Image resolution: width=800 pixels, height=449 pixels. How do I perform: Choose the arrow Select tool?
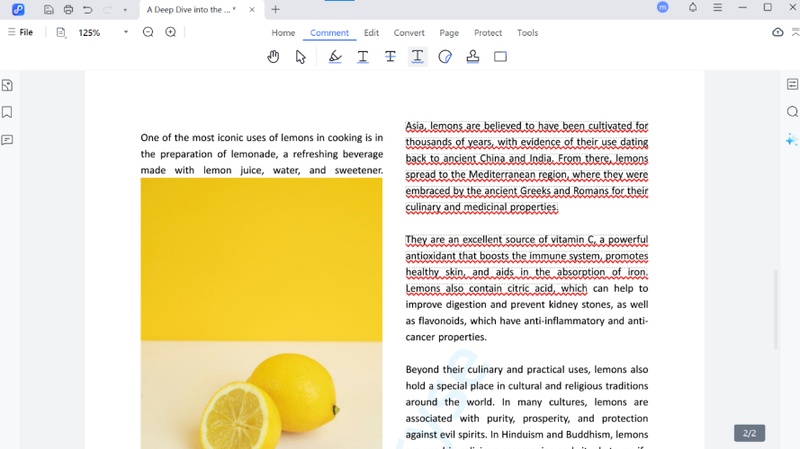coord(301,57)
